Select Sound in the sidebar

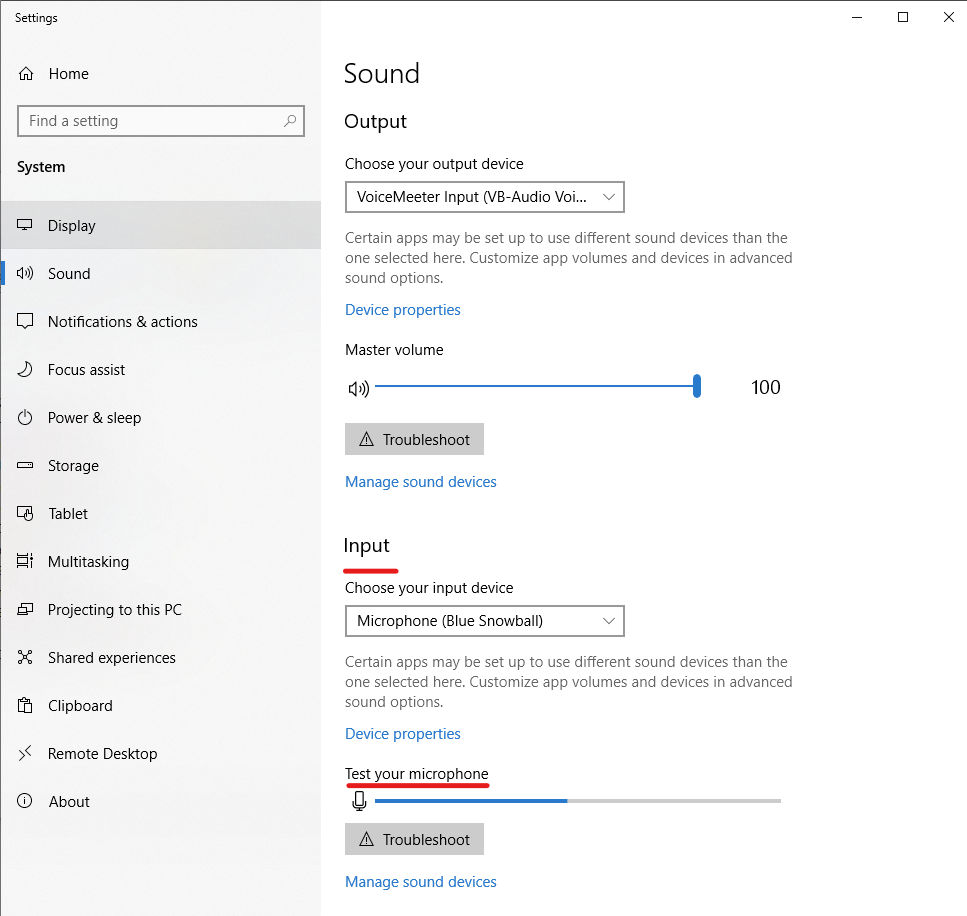(x=161, y=273)
